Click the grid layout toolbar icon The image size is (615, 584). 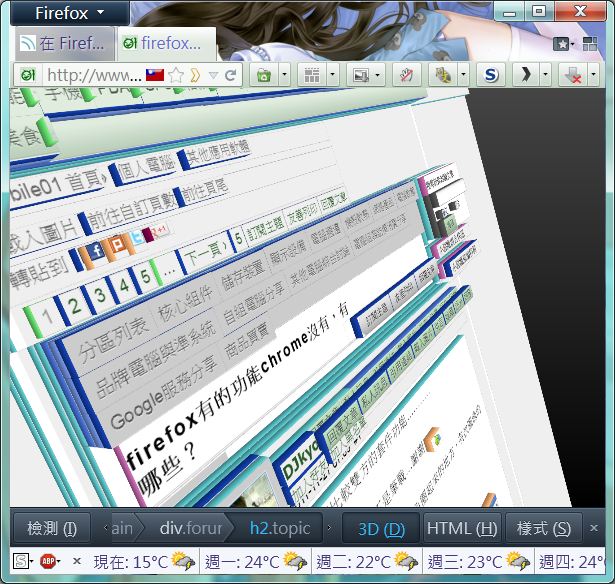(312, 75)
